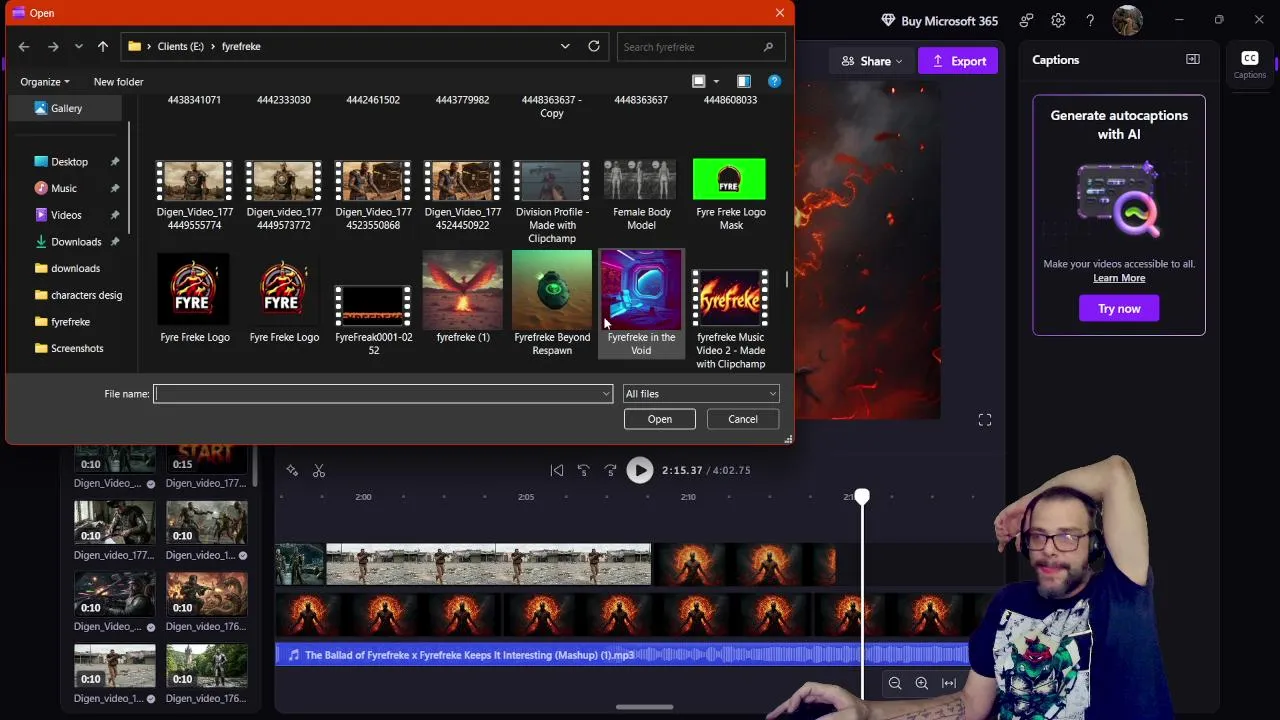
Task: Select Fyrefreke in the Void image
Action: pyautogui.click(x=641, y=303)
